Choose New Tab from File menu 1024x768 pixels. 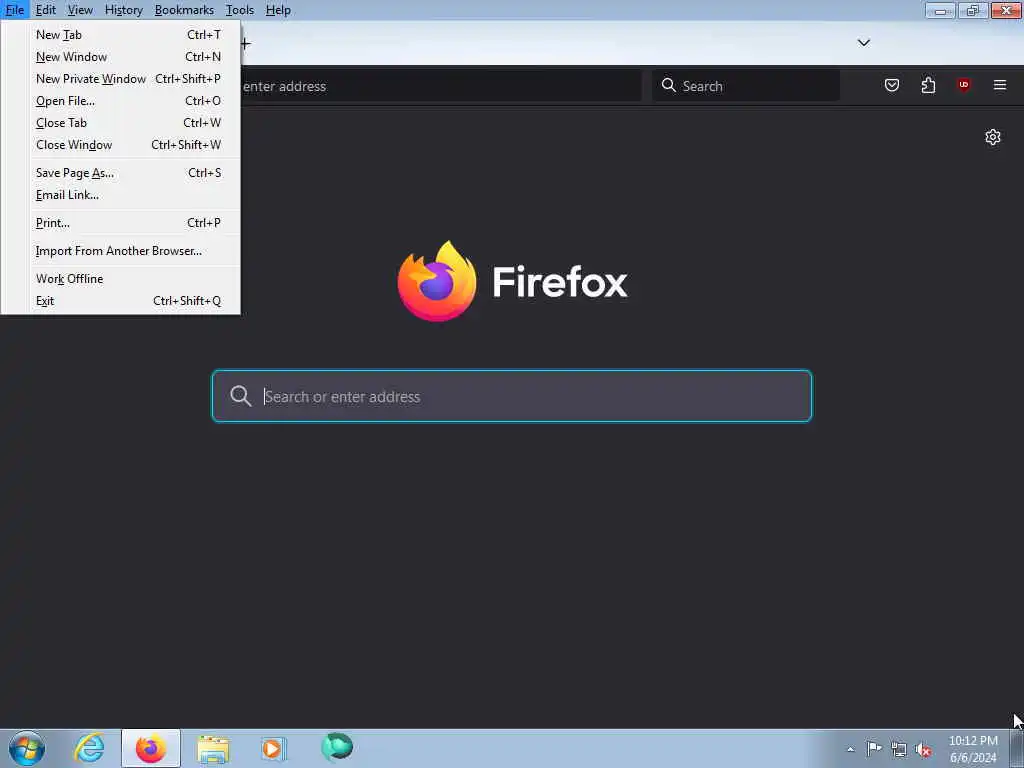pyautogui.click(x=121, y=35)
